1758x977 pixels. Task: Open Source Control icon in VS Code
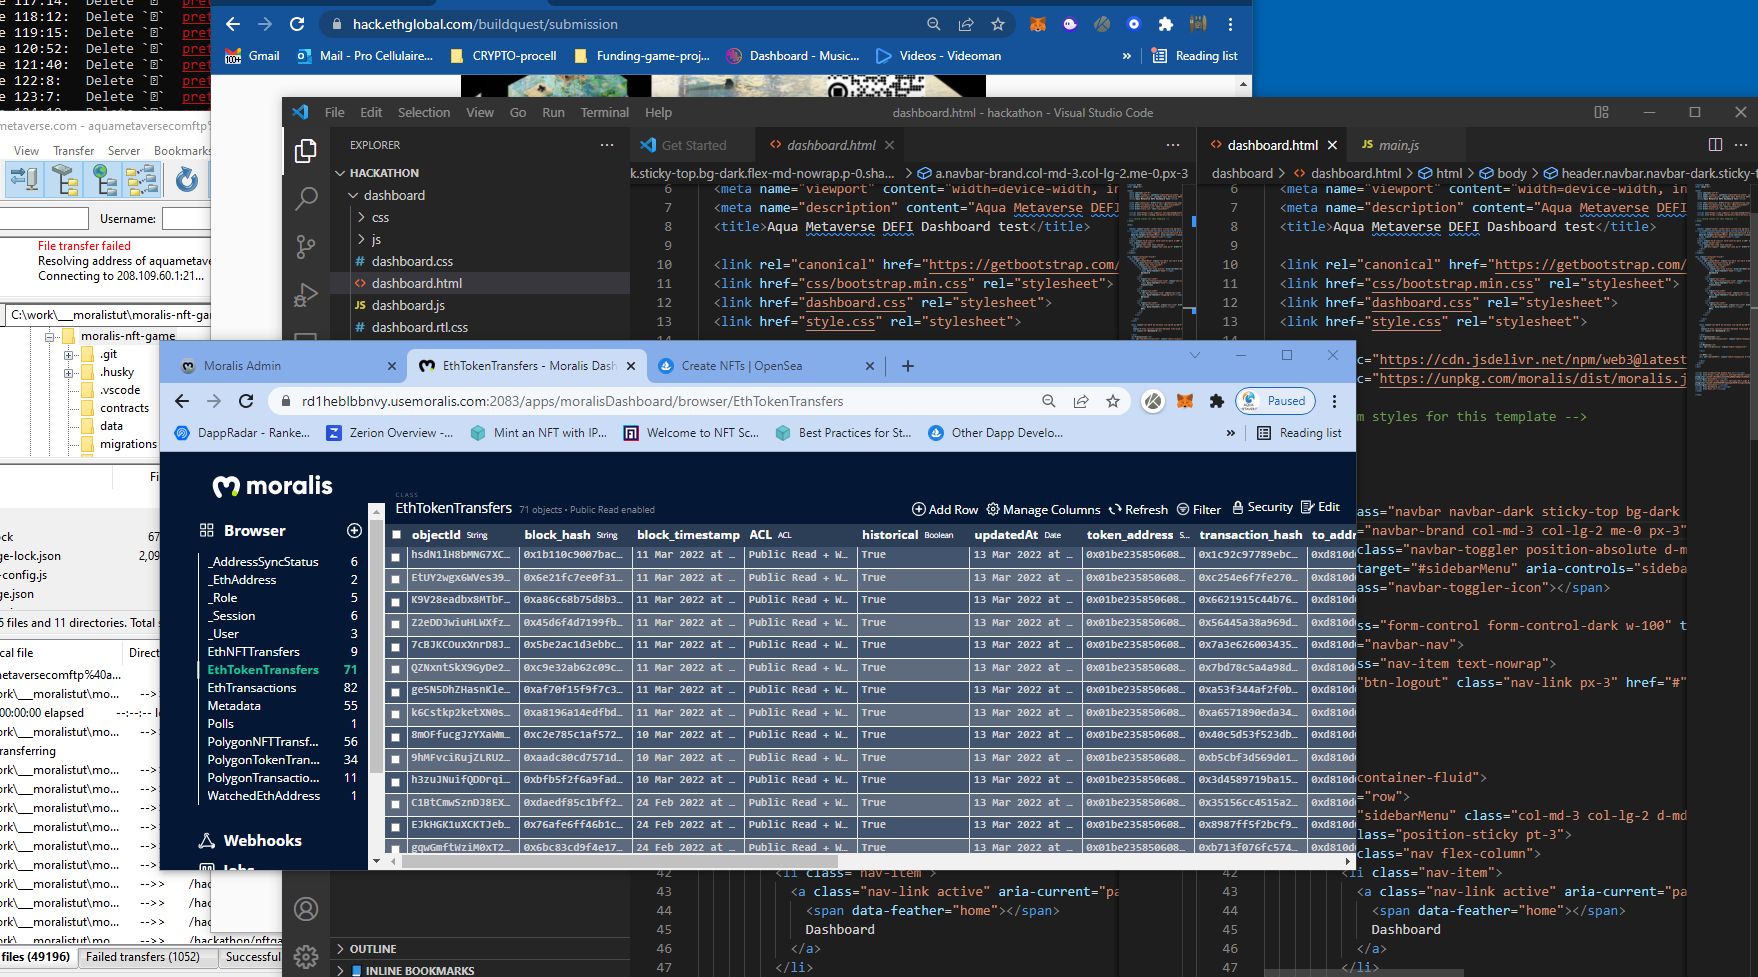(x=306, y=246)
